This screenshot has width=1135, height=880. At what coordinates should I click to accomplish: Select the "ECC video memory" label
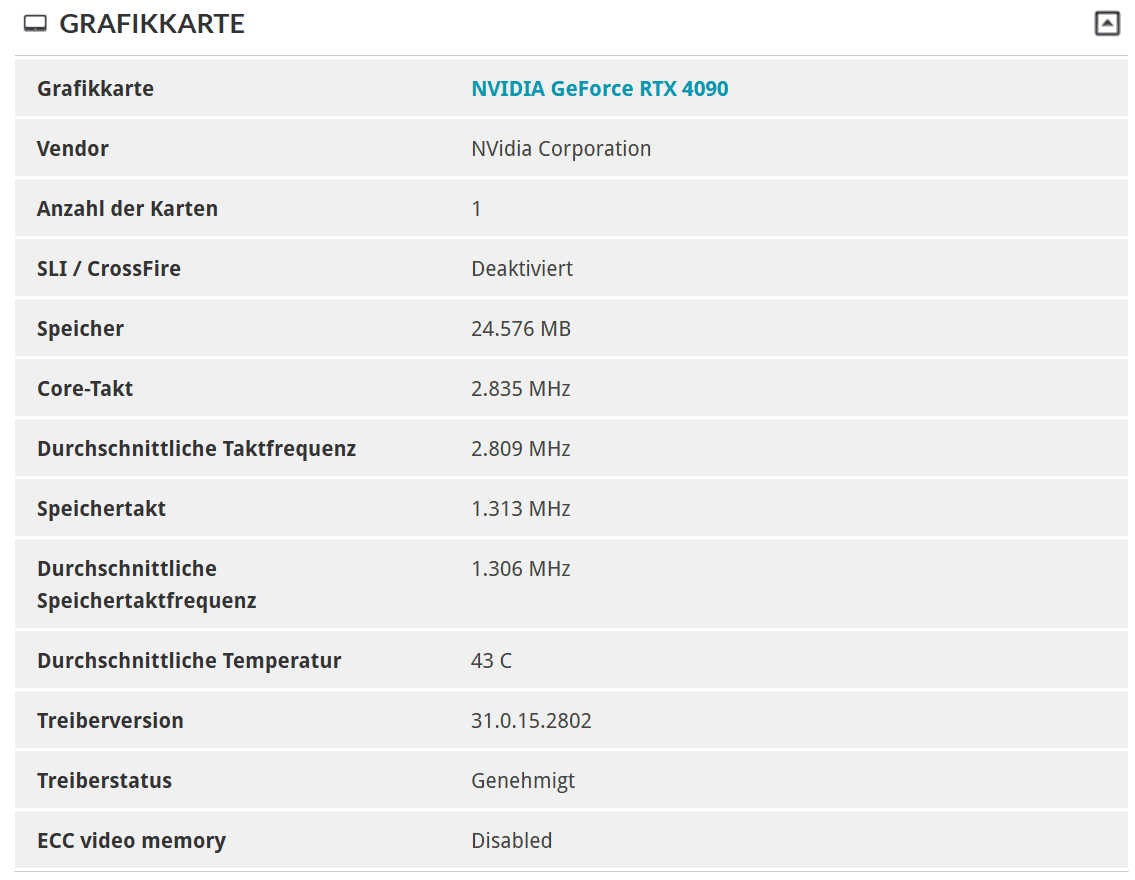coord(131,841)
